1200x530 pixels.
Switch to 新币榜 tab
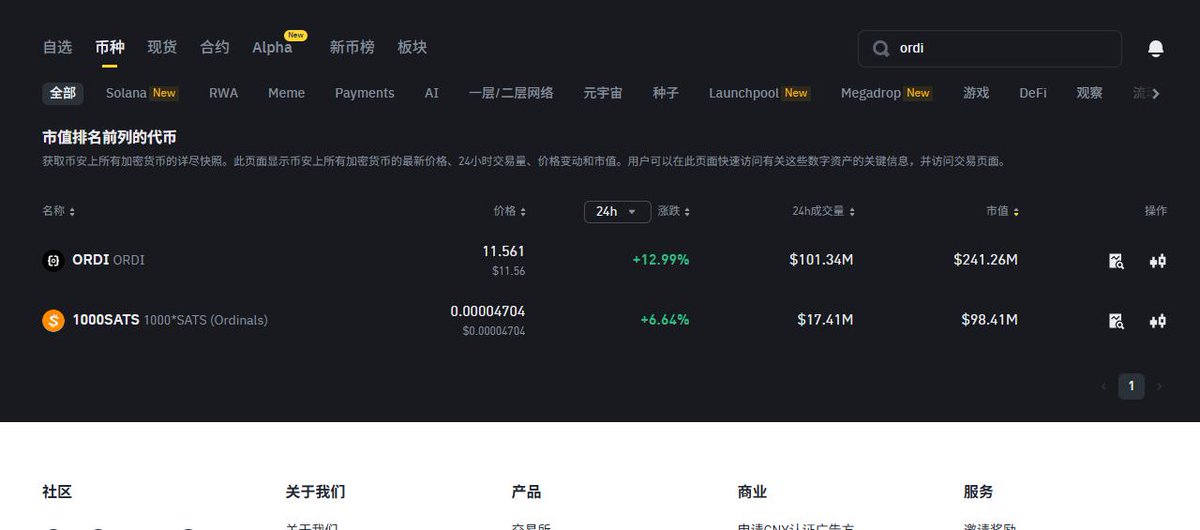tap(352, 47)
